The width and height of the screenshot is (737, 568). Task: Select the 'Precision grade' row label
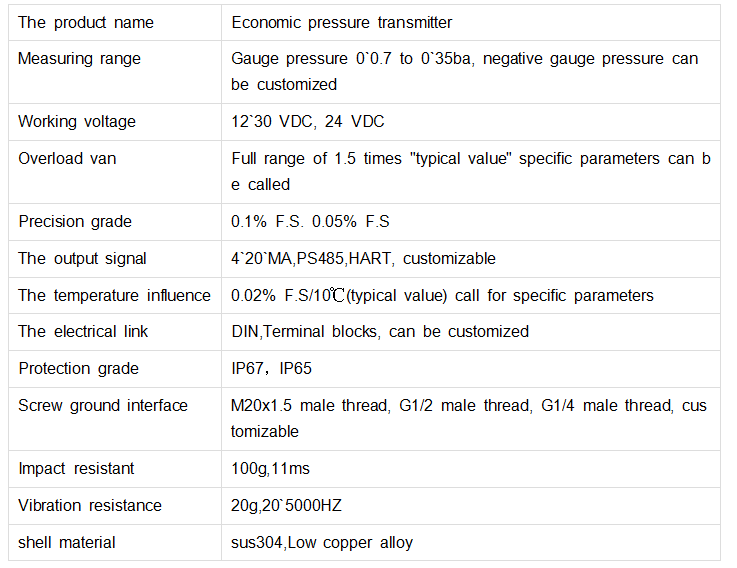pos(75,221)
